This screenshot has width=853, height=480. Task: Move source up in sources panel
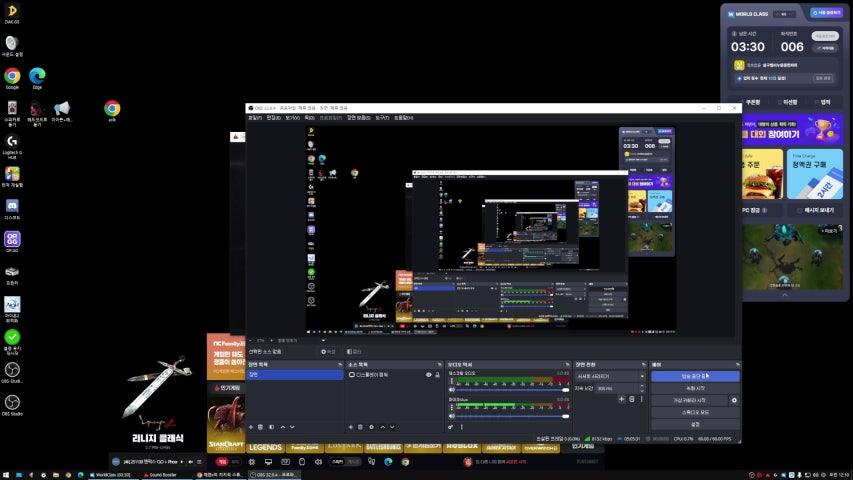coord(382,427)
